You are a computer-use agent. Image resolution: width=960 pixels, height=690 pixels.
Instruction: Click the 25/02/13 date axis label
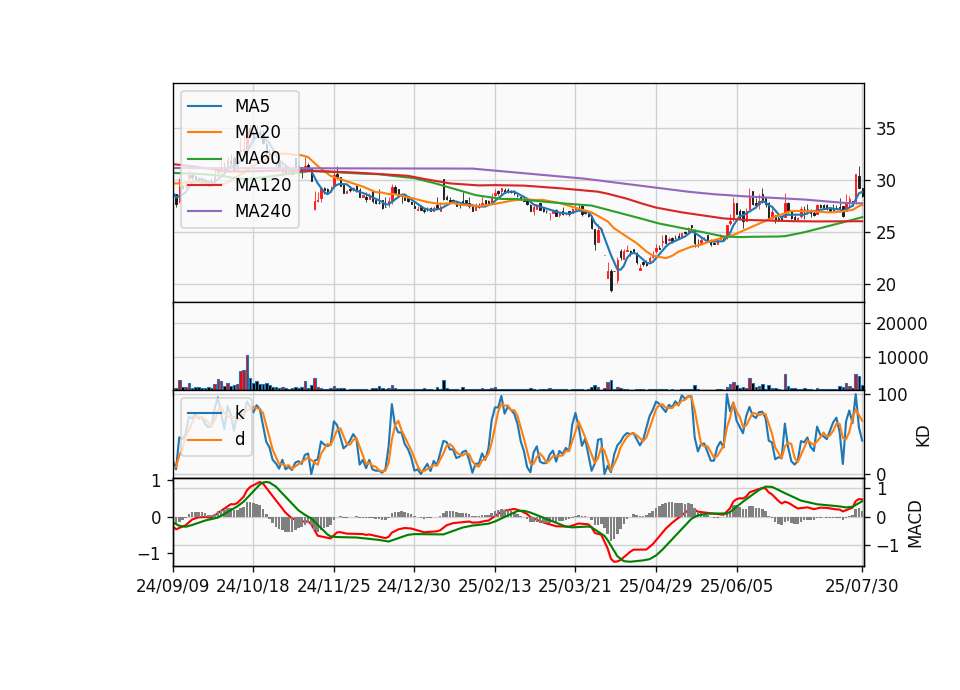click(x=495, y=586)
